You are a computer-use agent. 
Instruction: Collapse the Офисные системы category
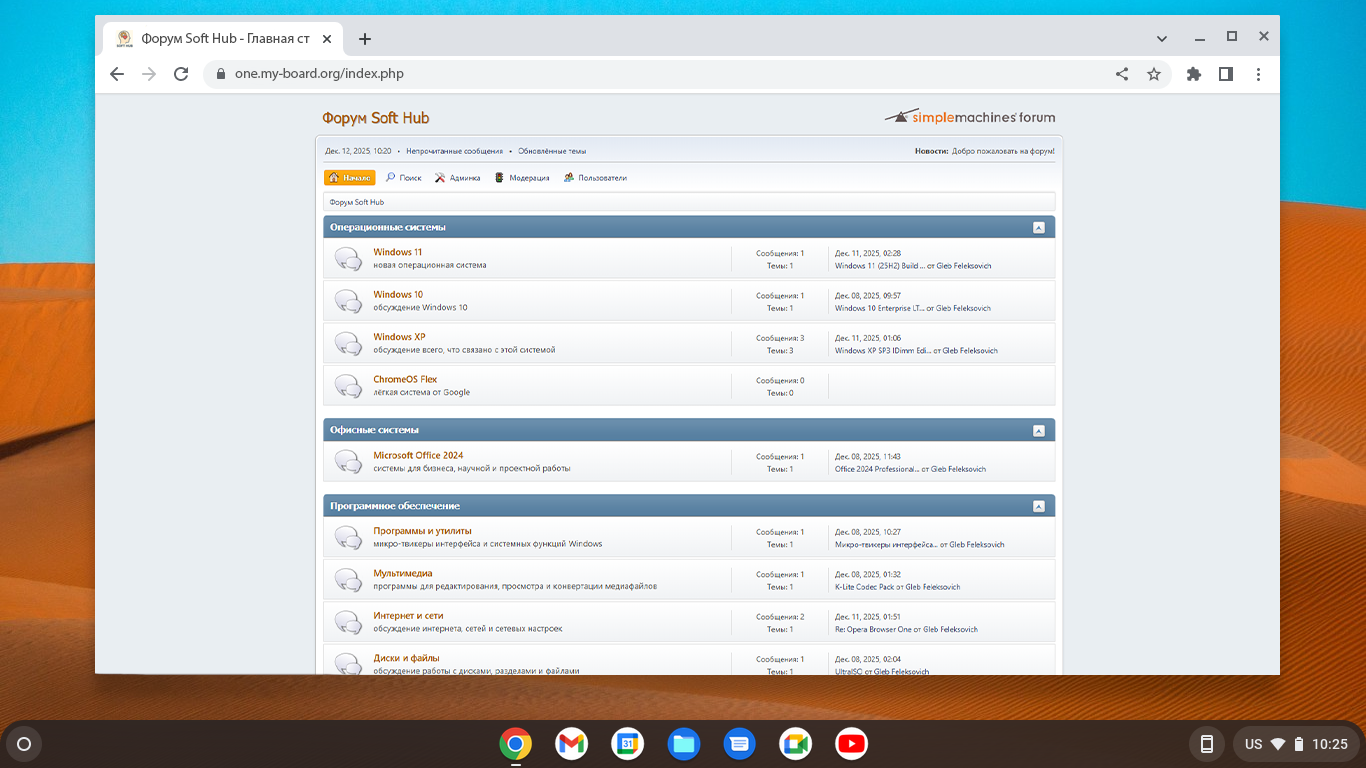tap(1038, 430)
